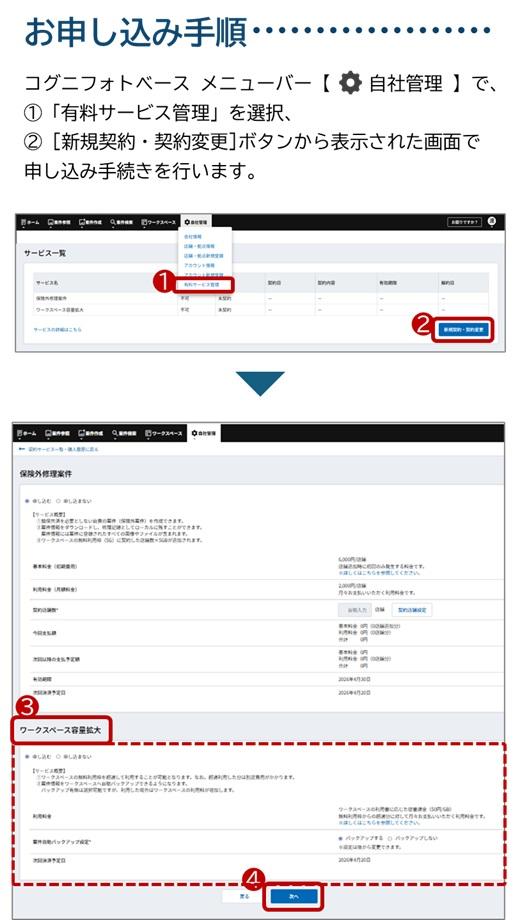Click the 契約店舗設定 button
The width and height of the screenshot is (520, 920).
(x=412, y=610)
